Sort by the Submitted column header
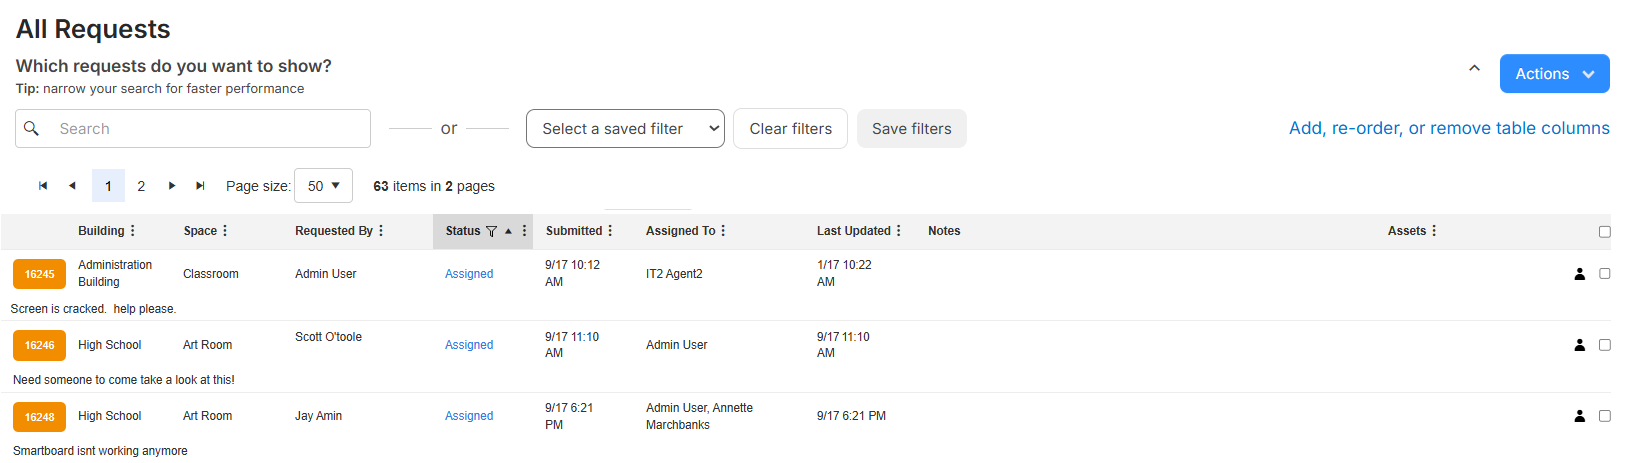 click(574, 231)
